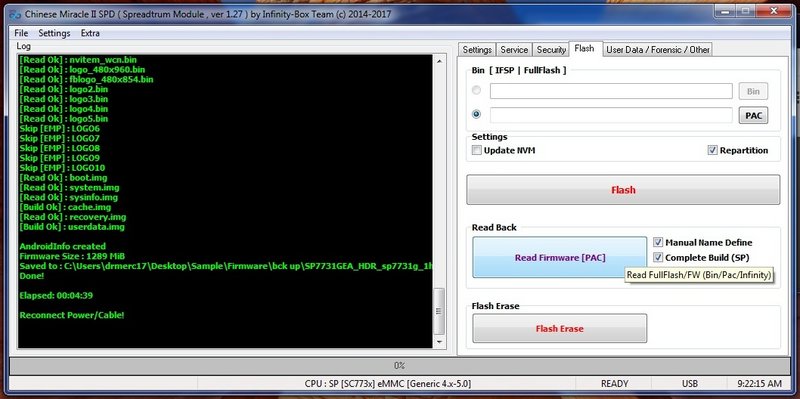Minimize the Chinese Miracle II window
Viewport: 800px width, 399px height.
(725, 11)
